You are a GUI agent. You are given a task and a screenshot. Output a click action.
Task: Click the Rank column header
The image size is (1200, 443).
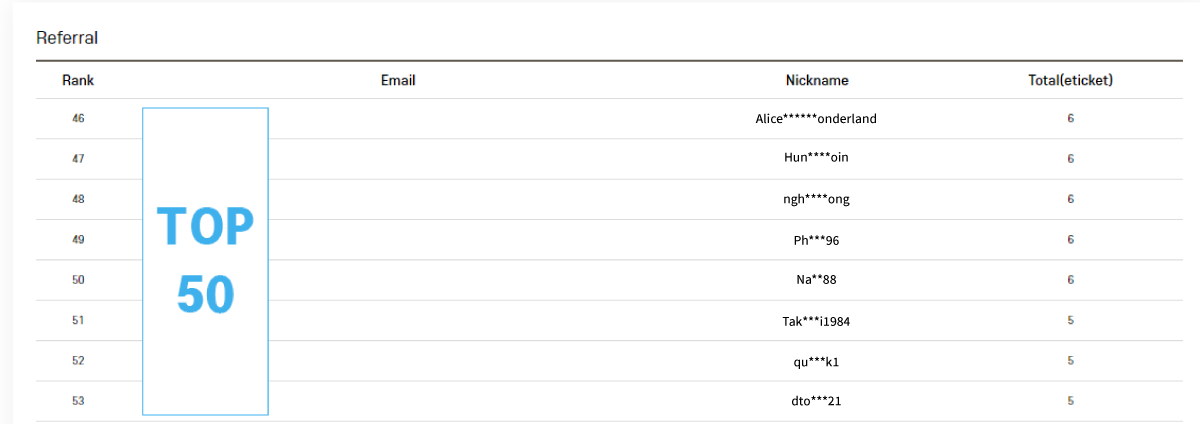coord(78,80)
